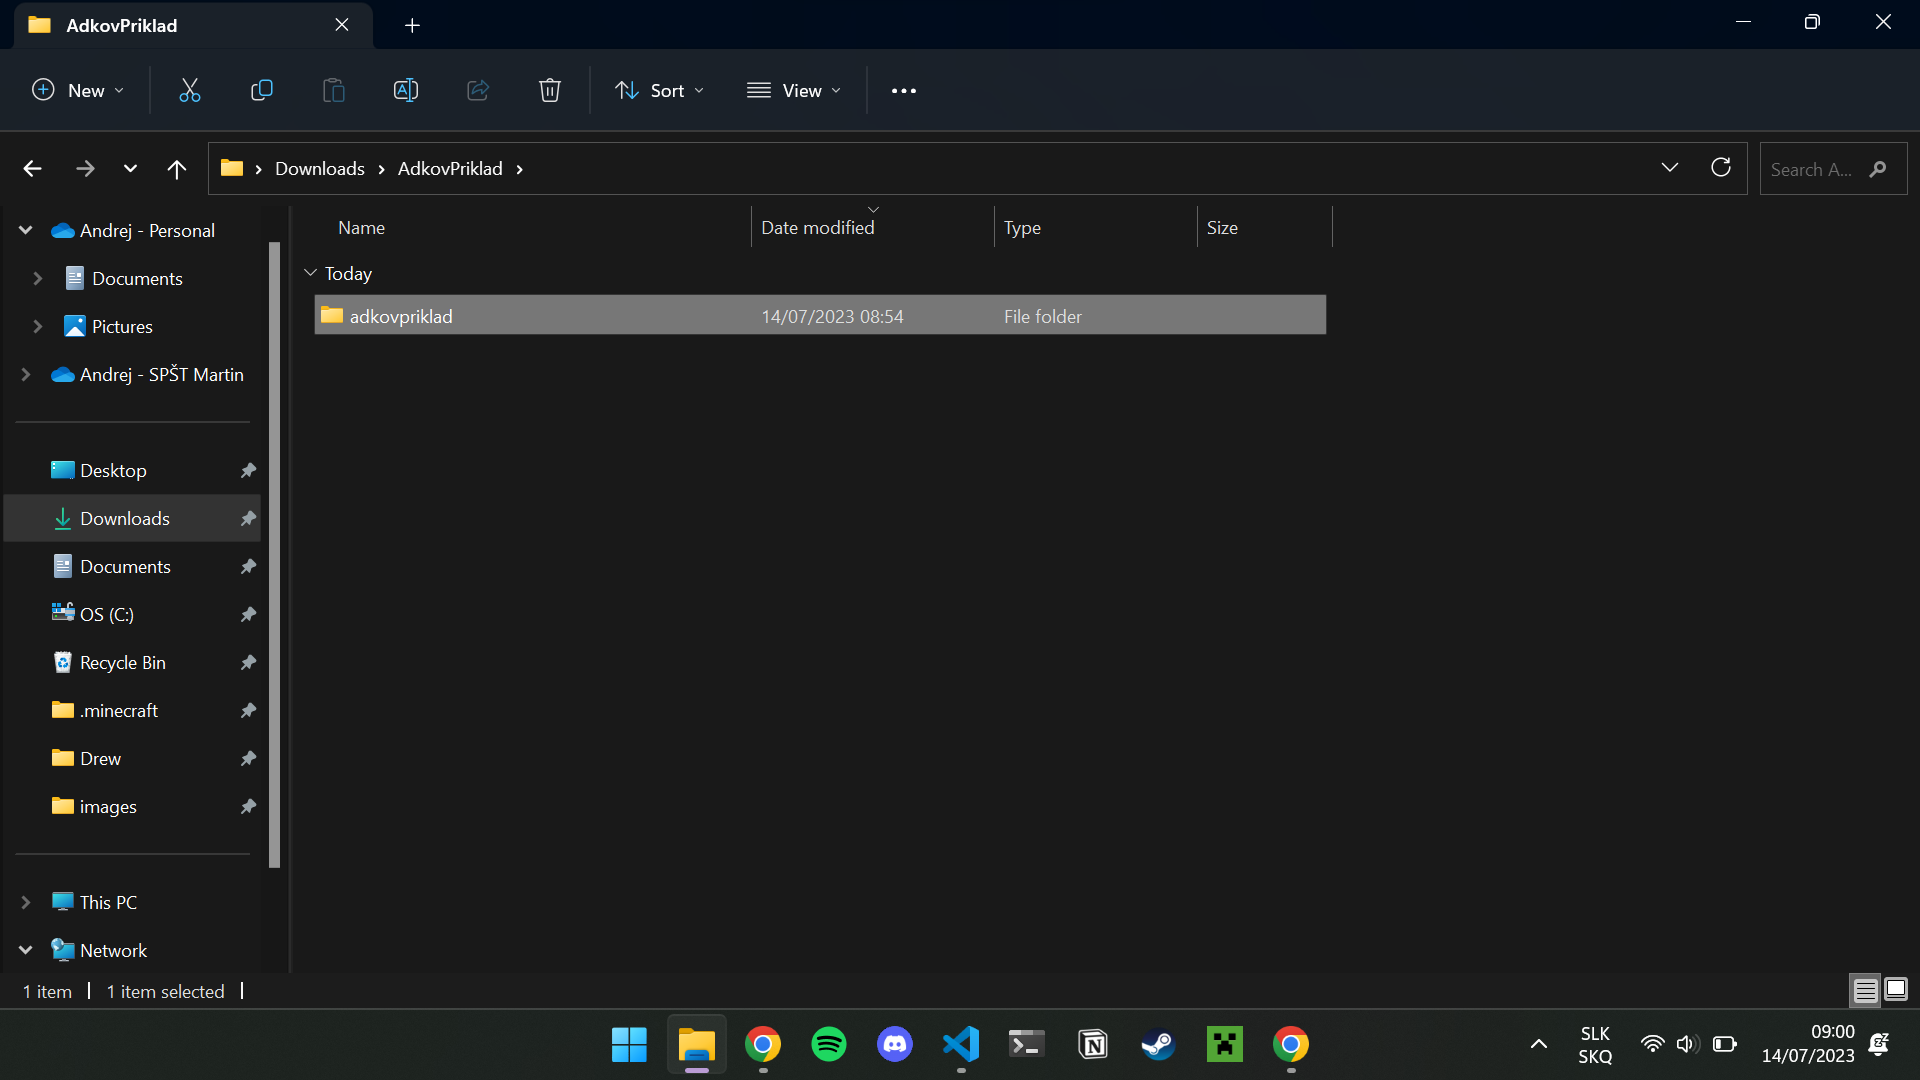Click the Paste clipboard icon

tap(333, 90)
